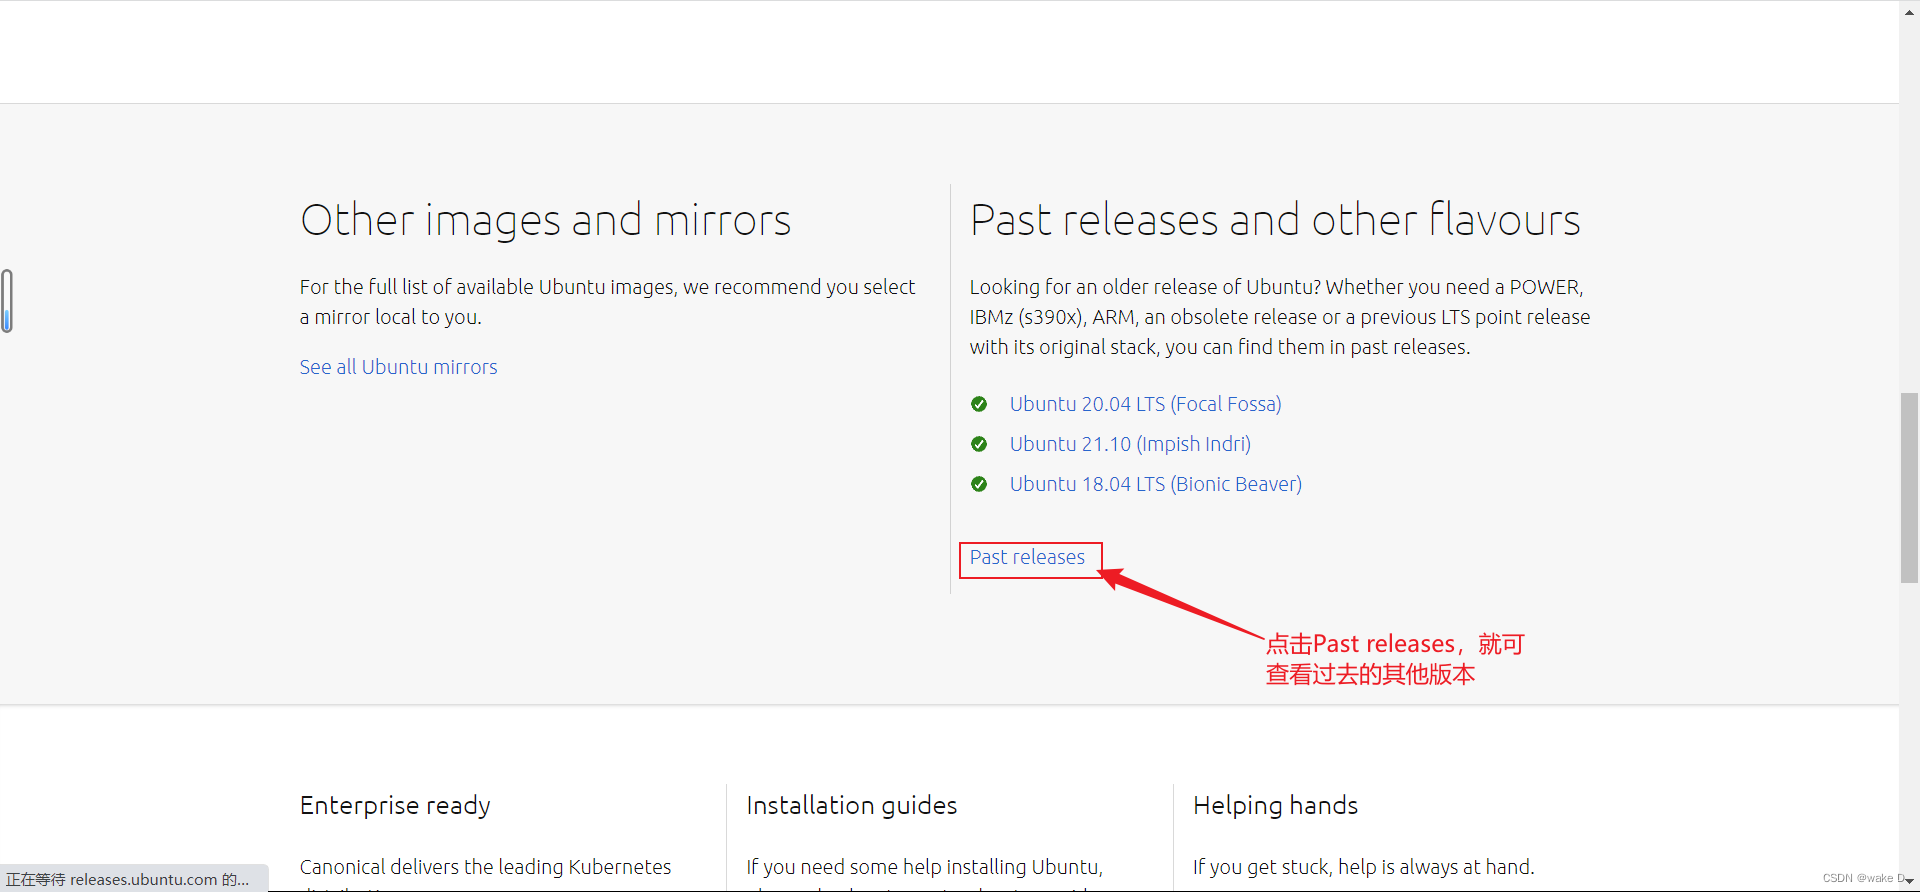Click the scrollbar down arrow
Viewport: 1920px width, 892px height.
pyautogui.click(x=1909, y=881)
